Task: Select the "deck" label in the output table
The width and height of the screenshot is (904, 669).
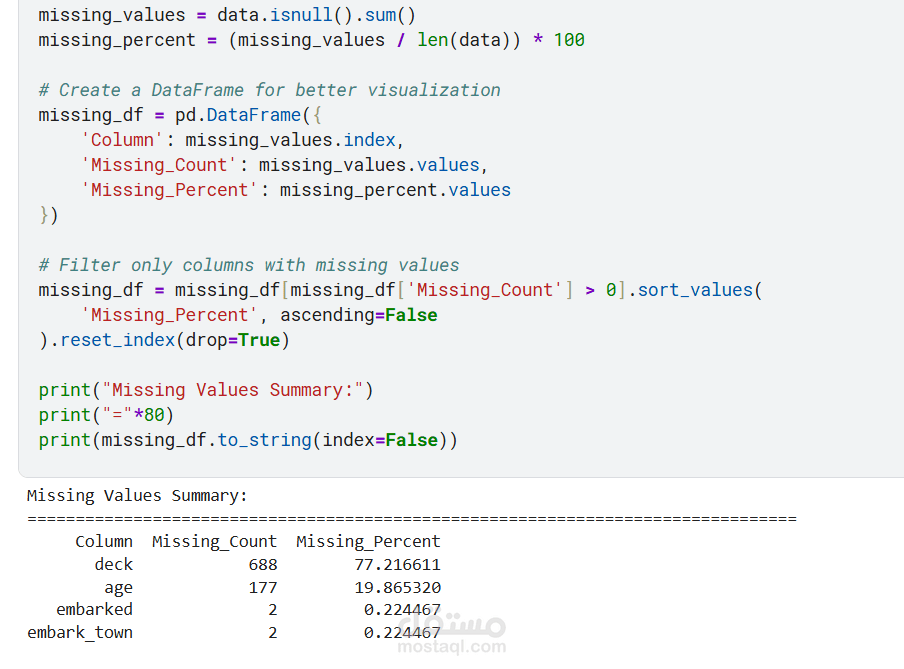Action: coord(114,564)
